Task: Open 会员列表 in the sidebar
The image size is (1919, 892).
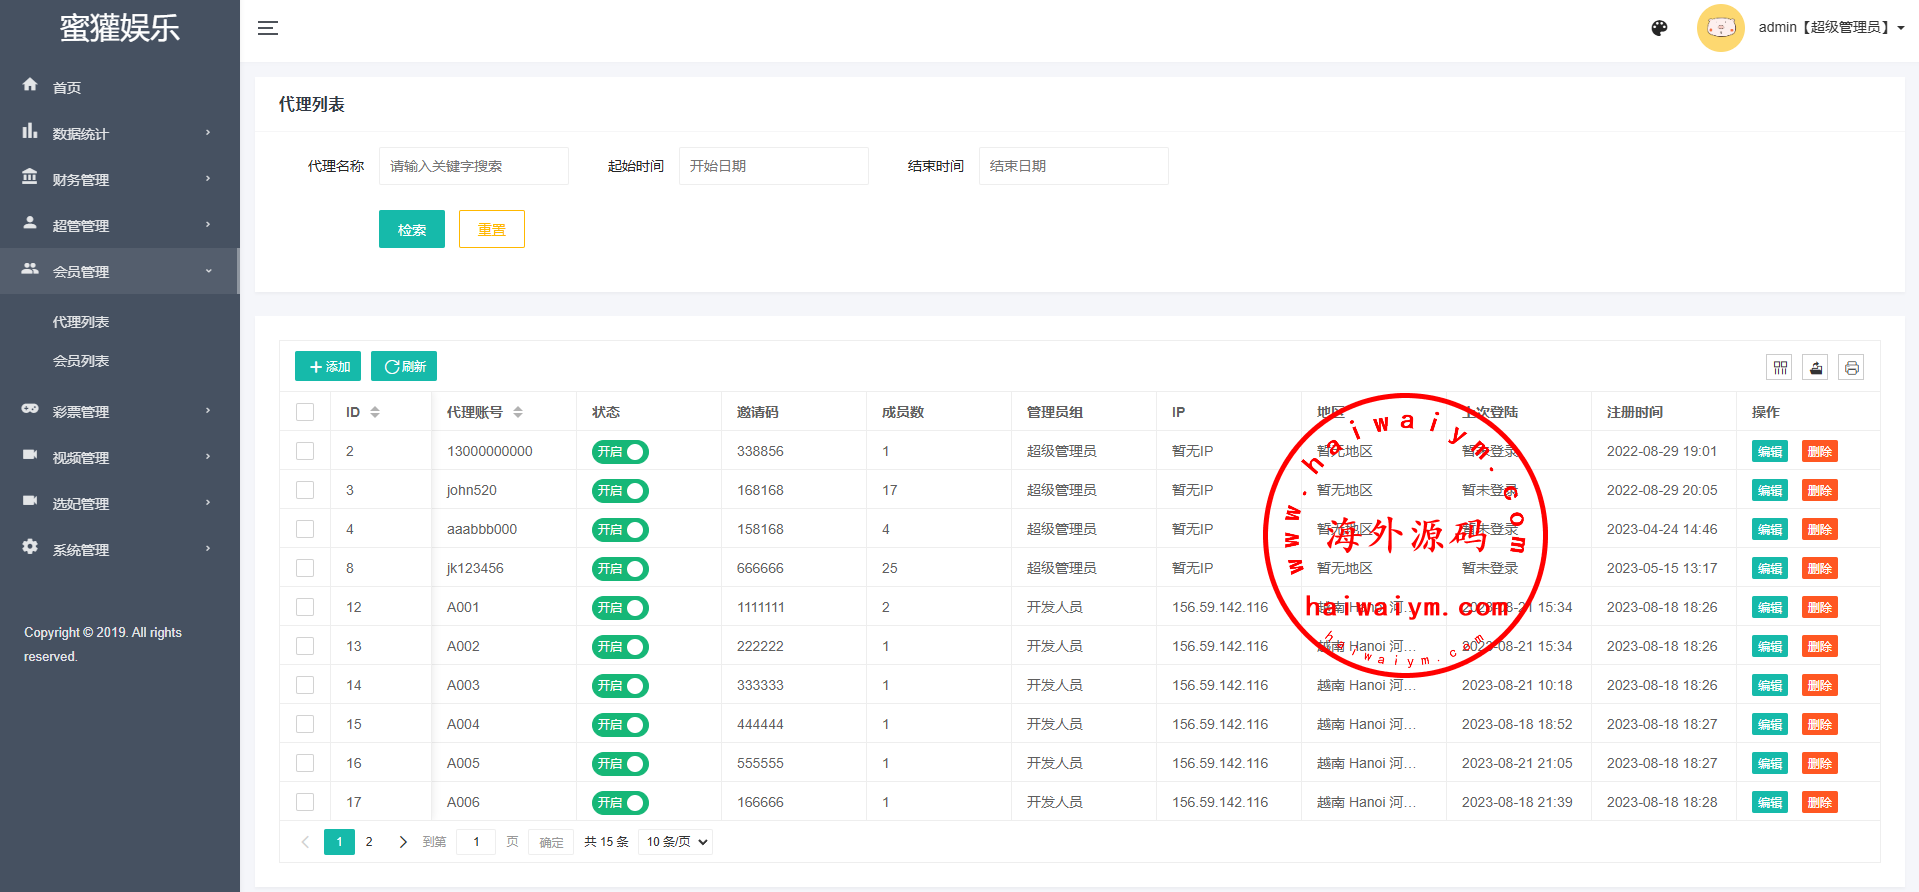Action: (81, 361)
